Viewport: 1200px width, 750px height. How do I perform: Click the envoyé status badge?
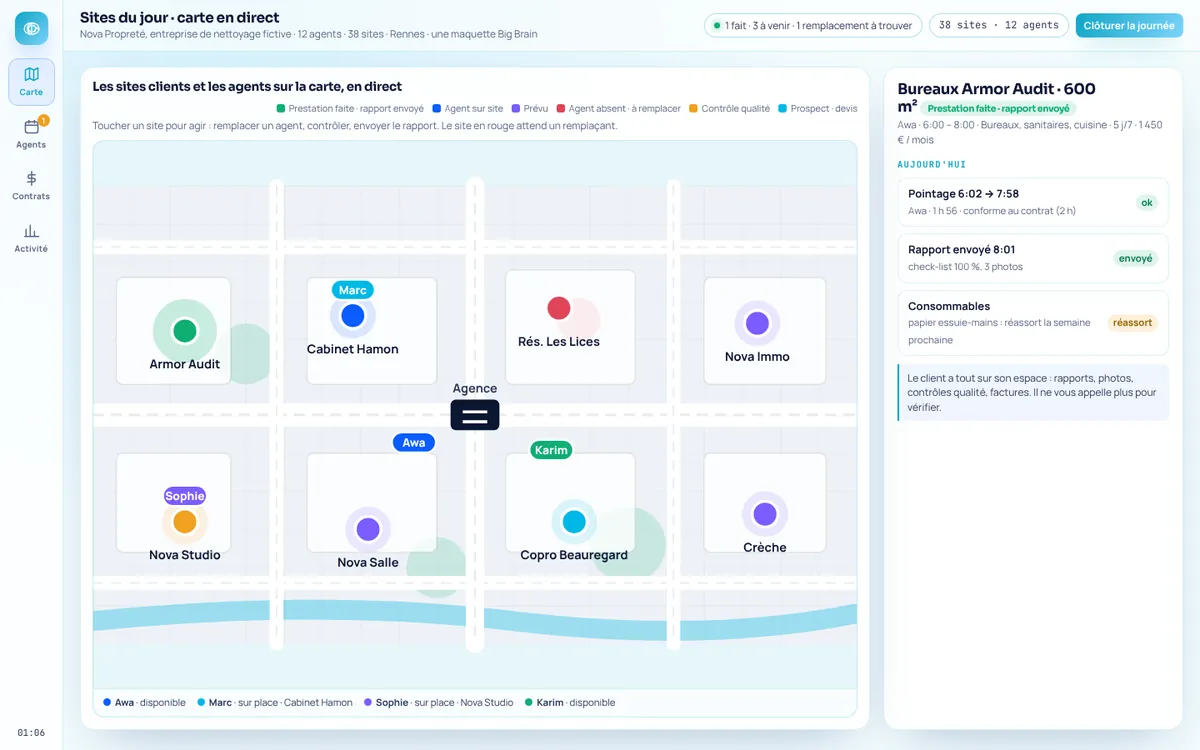point(1136,258)
